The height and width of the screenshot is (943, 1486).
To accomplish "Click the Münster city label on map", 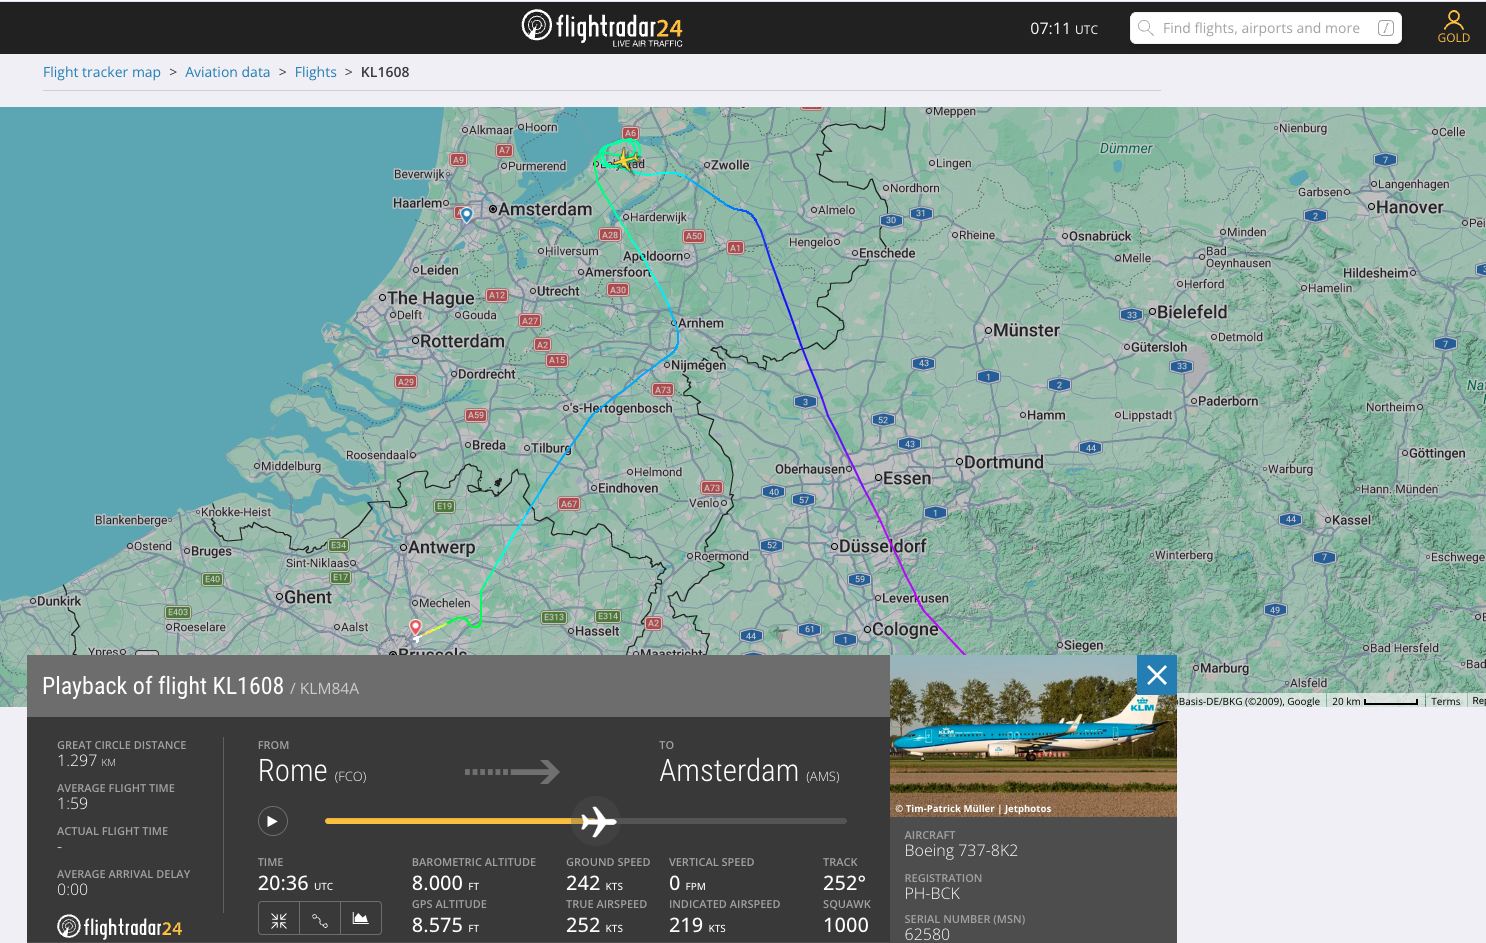I will (x=1026, y=330).
